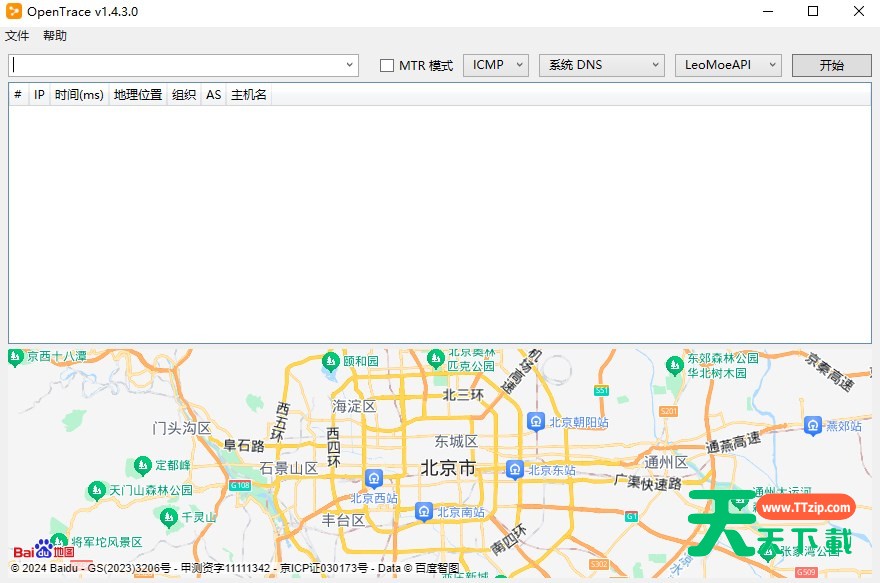Click the 北京奥林匹克森林公园 marker icon
Screen dimensions: 880x583
(436, 357)
